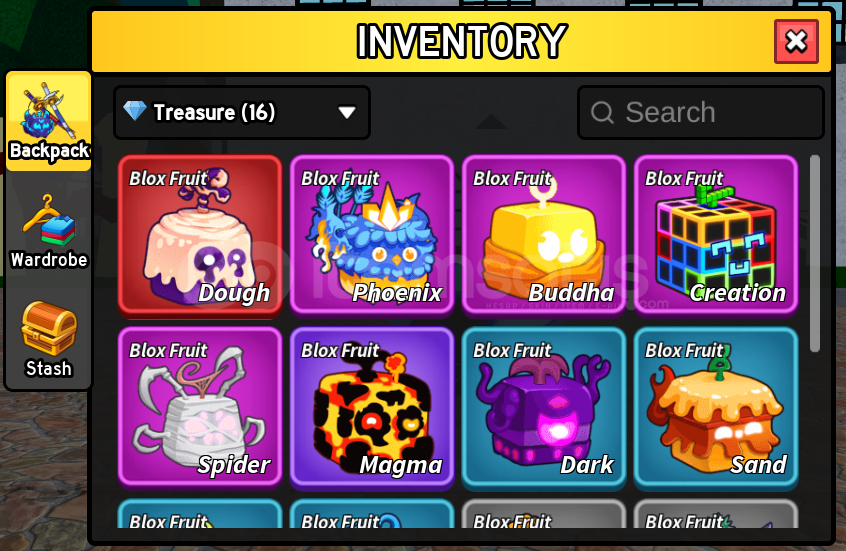846x551 pixels.
Task: Click the dropdown arrow beside Treasure
Action: (347, 112)
